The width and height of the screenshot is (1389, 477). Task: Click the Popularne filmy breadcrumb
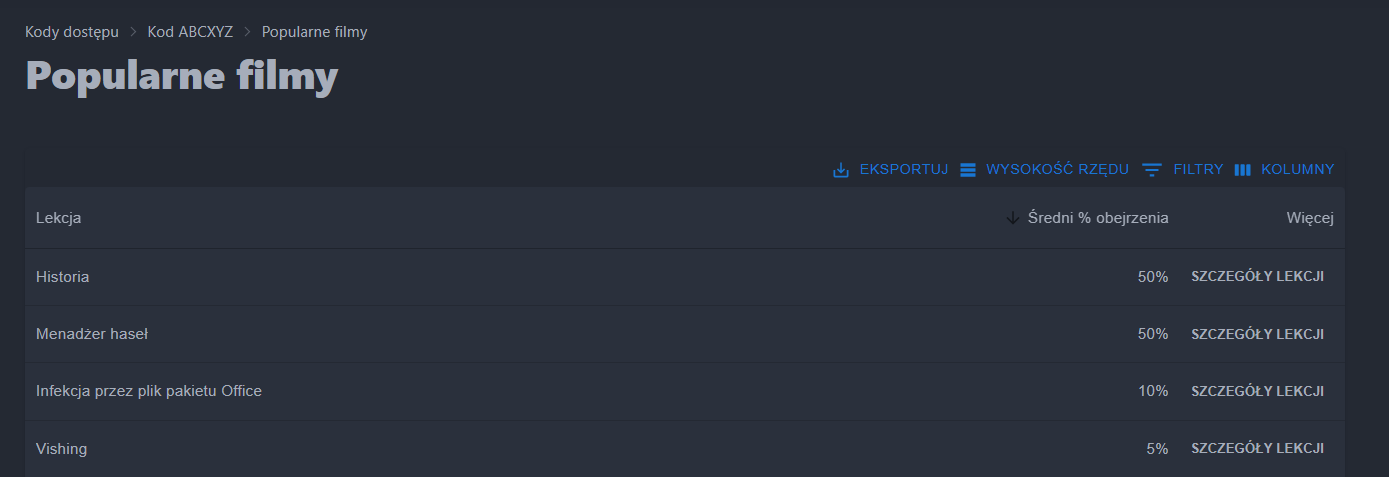click(314, 32)
